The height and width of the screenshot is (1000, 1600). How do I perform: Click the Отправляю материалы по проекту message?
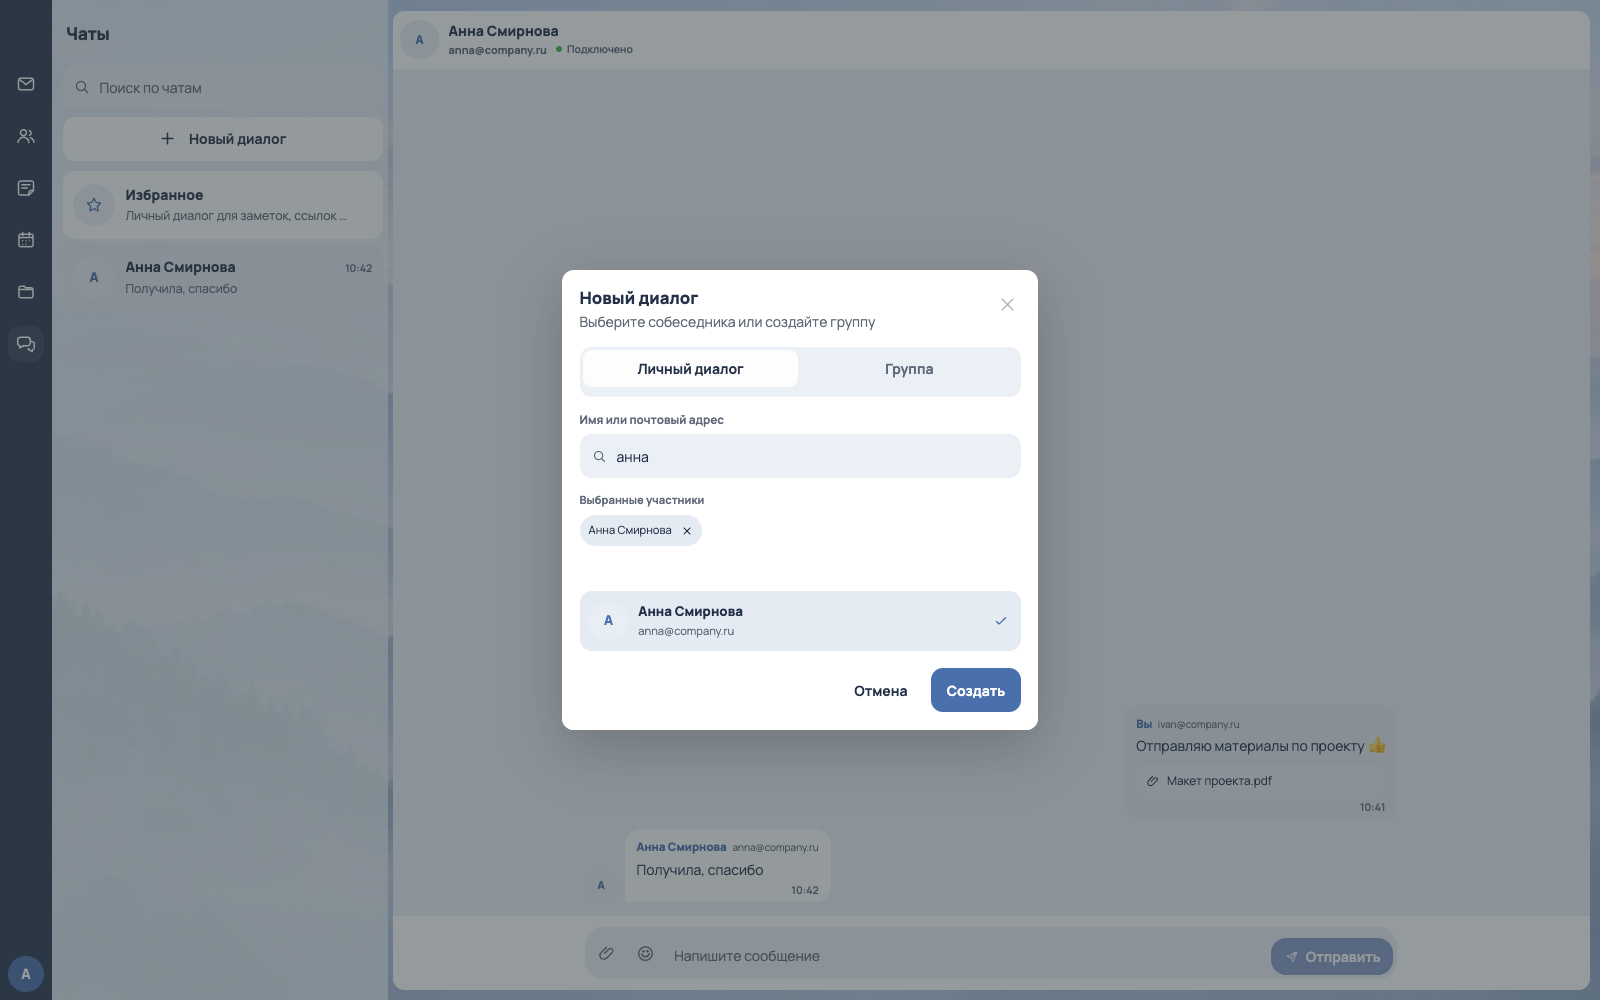(x=1260, y=763)
